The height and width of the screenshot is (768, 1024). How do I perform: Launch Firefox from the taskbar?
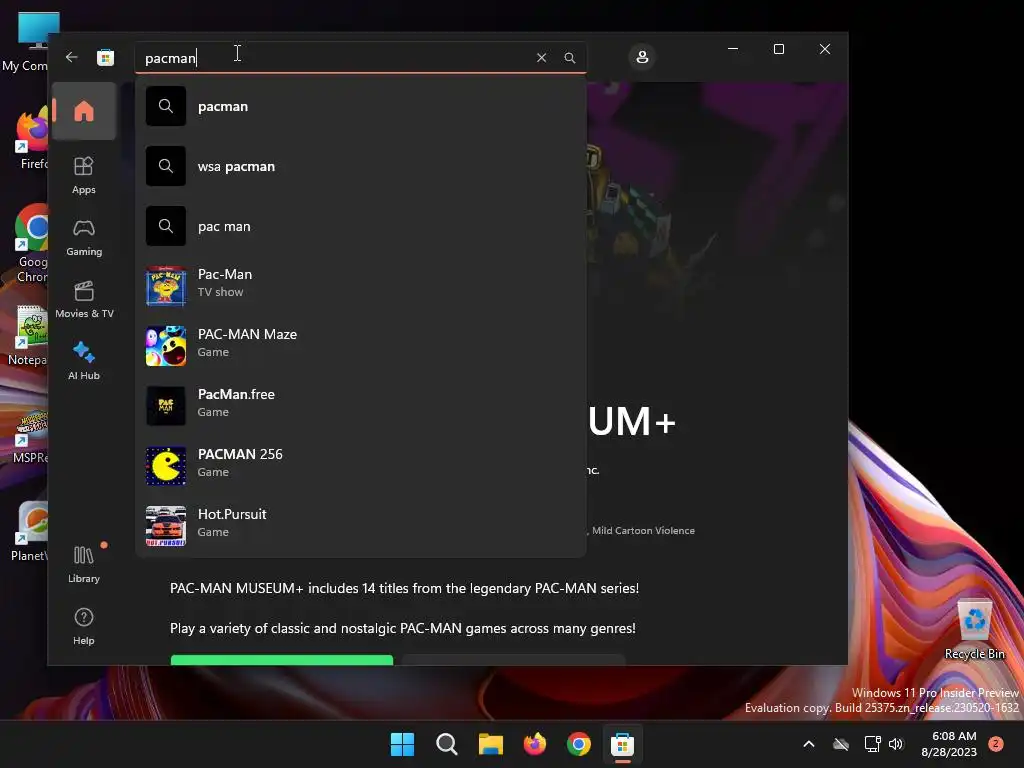(x=535, y=744)
